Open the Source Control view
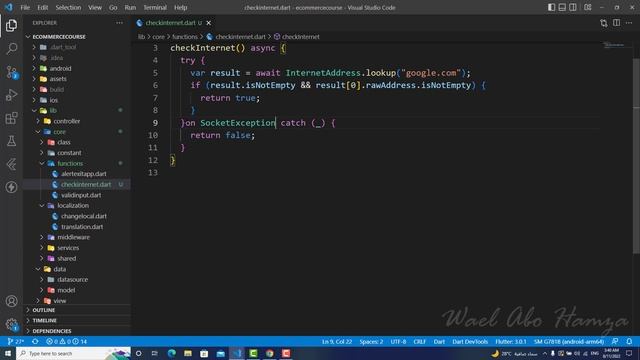640x360 pixels. (11, 72)
